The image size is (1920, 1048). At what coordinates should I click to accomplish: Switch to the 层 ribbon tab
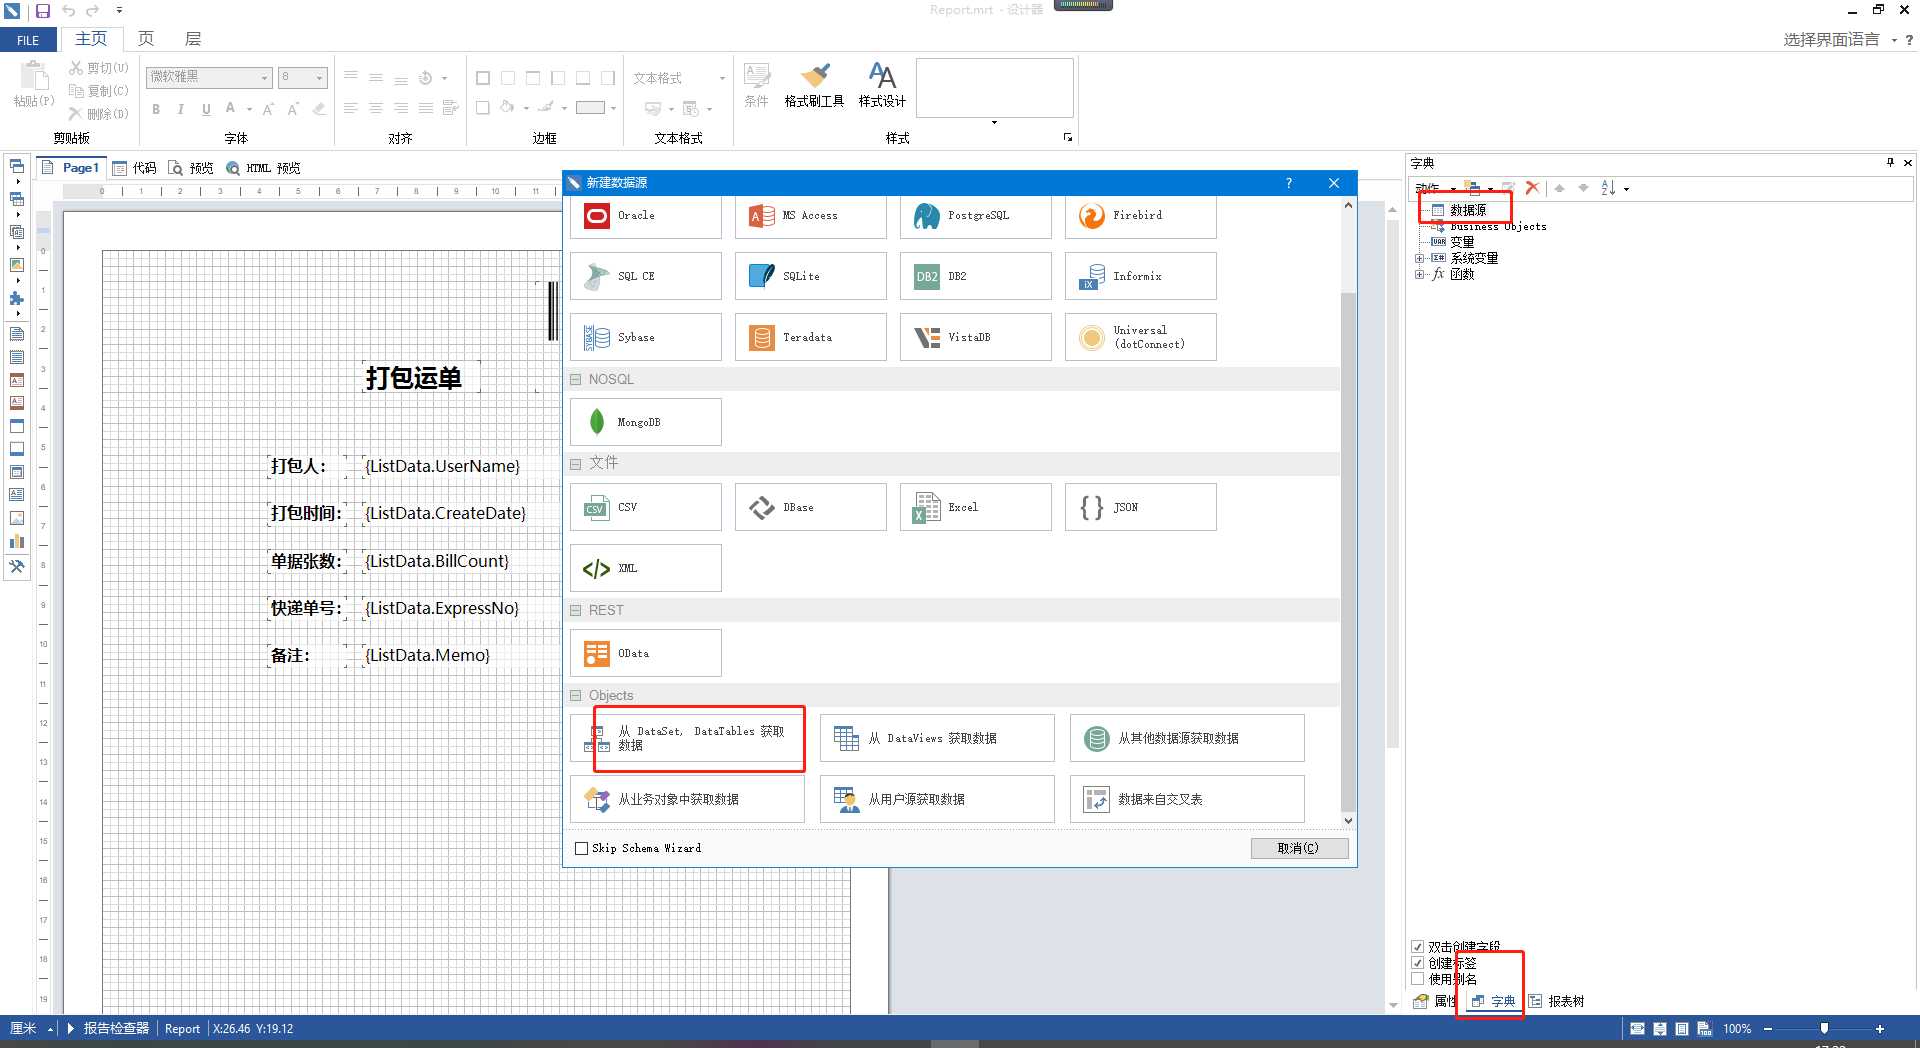coord(193,39)
